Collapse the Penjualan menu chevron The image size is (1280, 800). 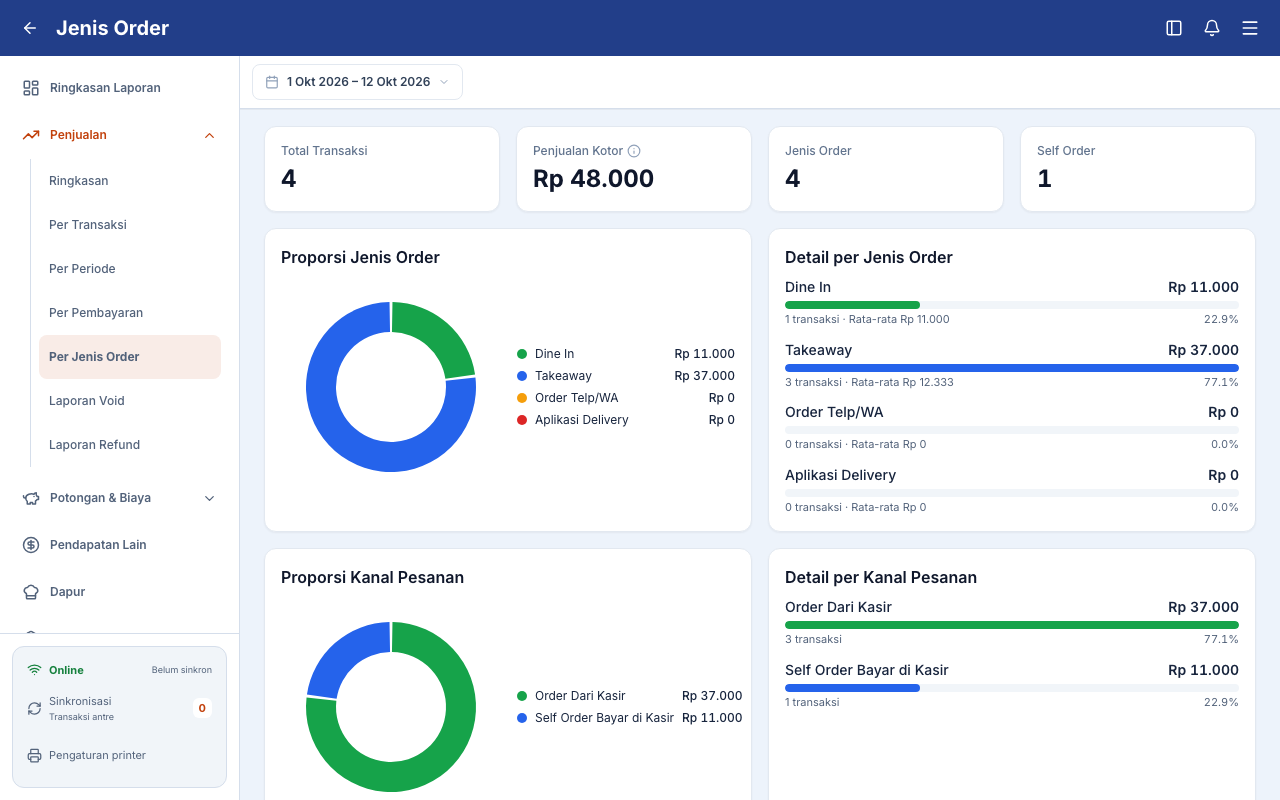coord(209,135)
